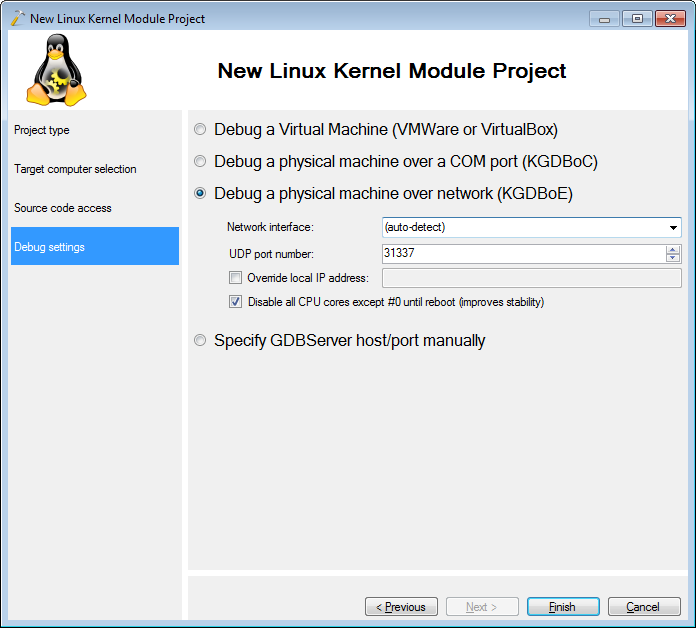Click the 'New Linux Kernel Module Project' heading

click(392, 71)
